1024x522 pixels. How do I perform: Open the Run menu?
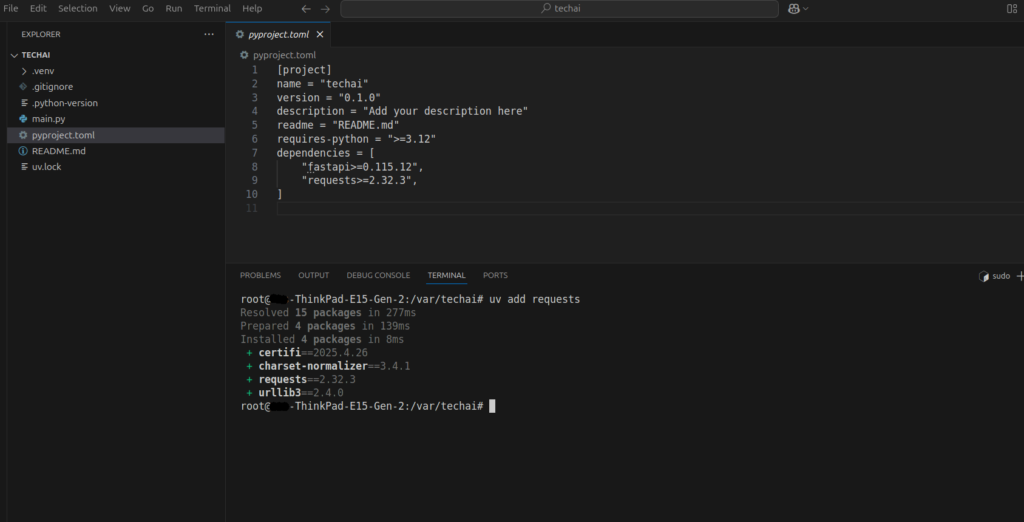[x=174, y=8]
